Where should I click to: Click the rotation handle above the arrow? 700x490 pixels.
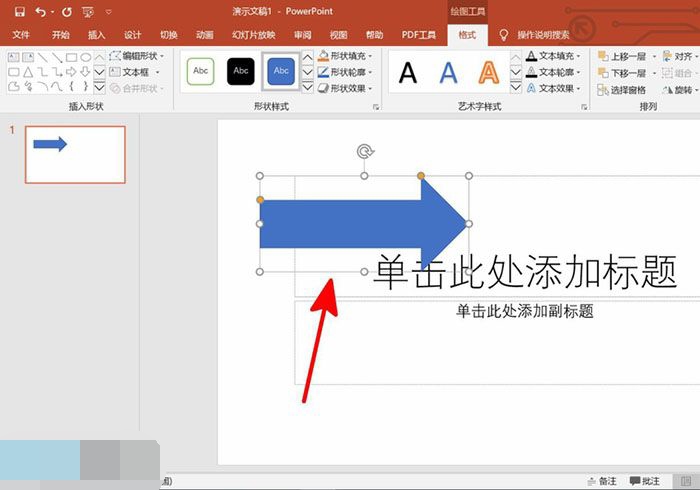point(365,152)
